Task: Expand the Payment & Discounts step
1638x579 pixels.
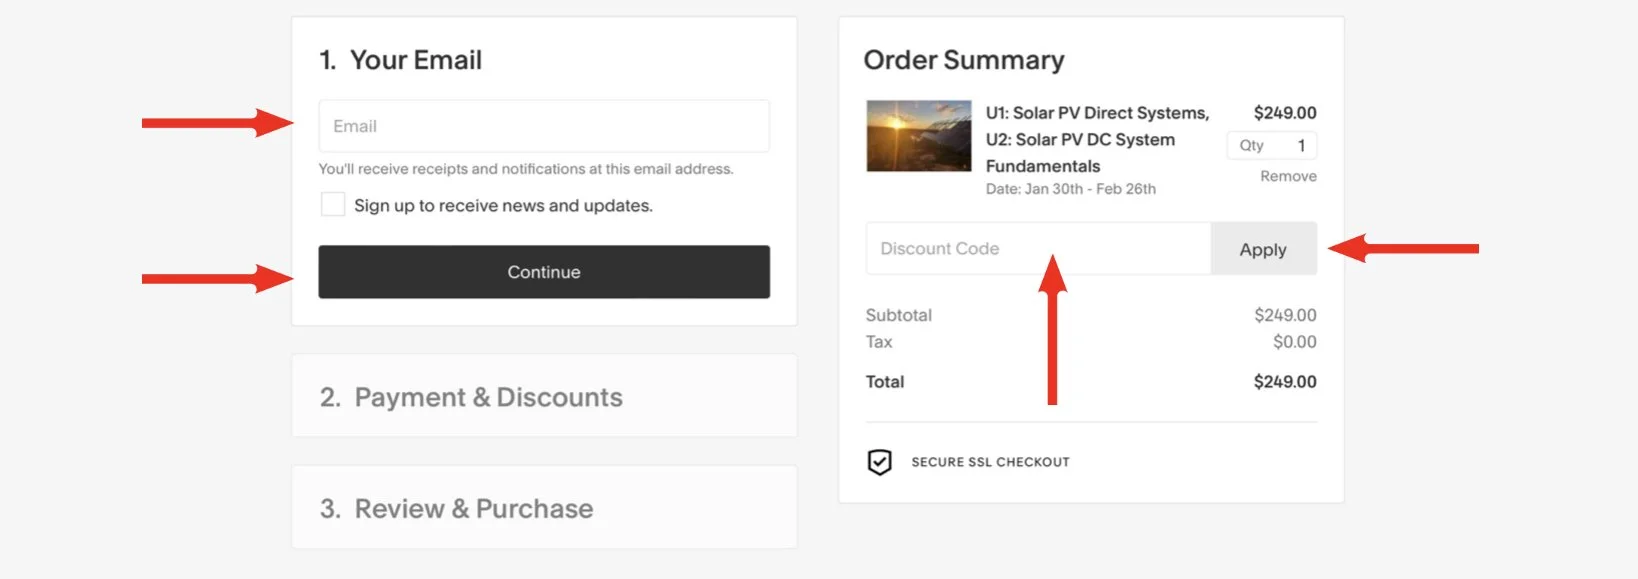Action: pos(488,397)
